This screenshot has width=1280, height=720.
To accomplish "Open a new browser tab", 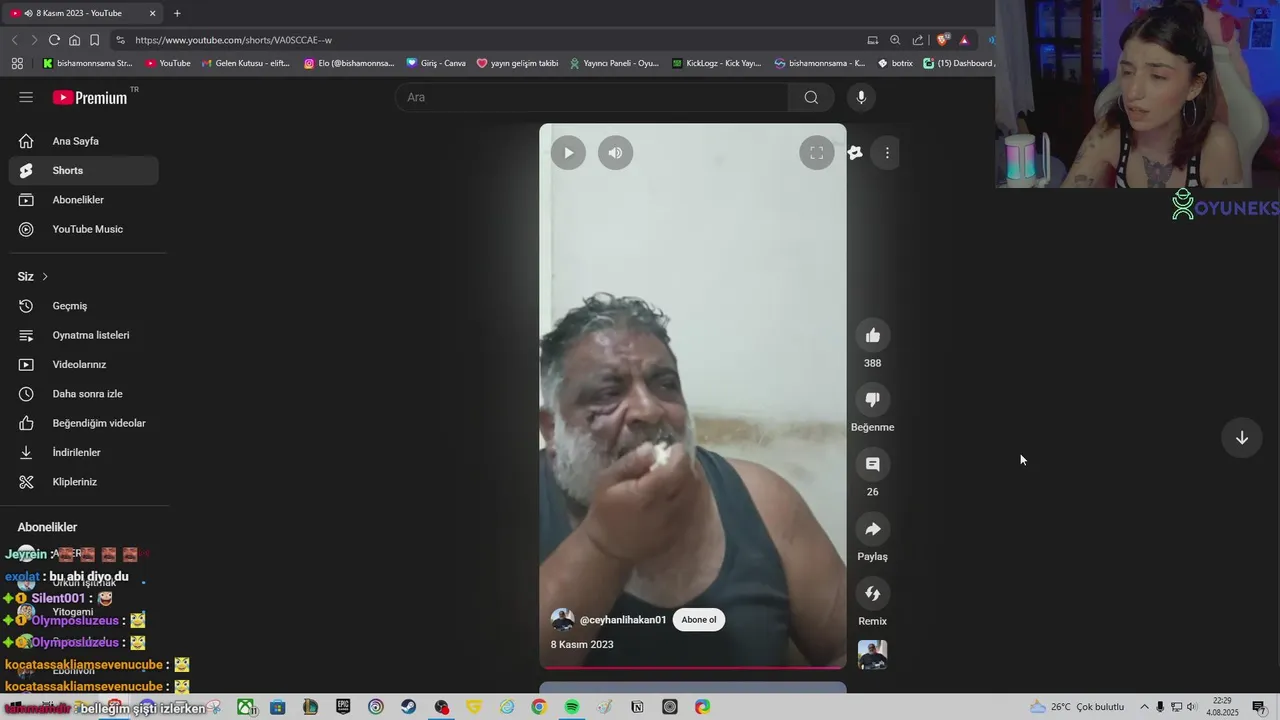I will pos(177,13).
